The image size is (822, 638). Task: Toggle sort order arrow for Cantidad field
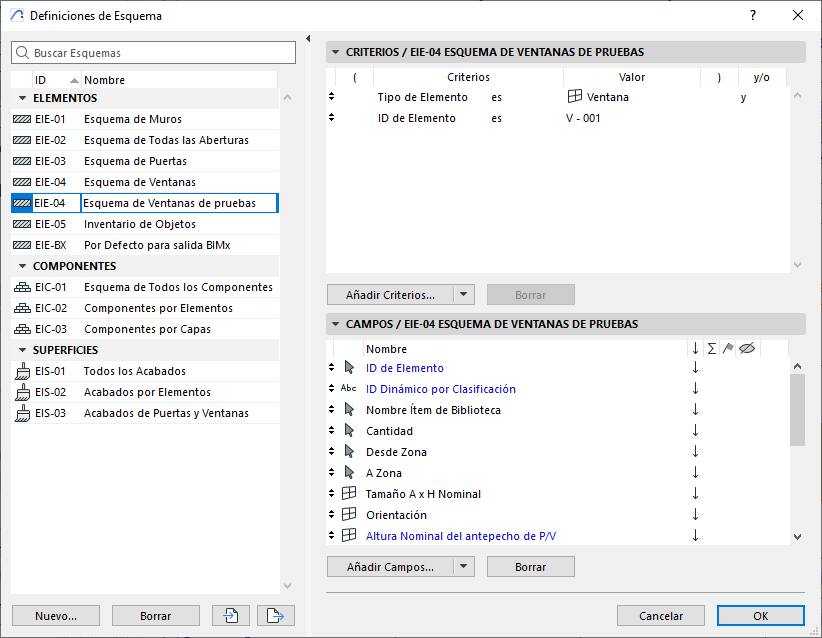tap(695, 431)
